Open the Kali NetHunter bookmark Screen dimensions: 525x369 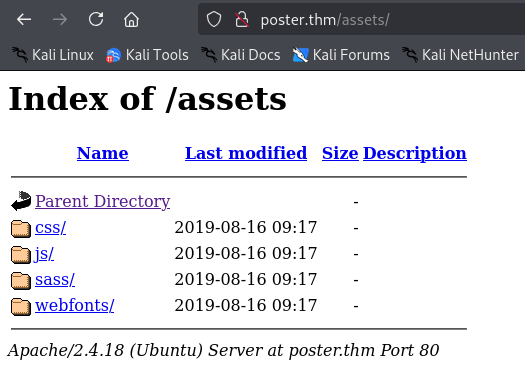[460, 55]
